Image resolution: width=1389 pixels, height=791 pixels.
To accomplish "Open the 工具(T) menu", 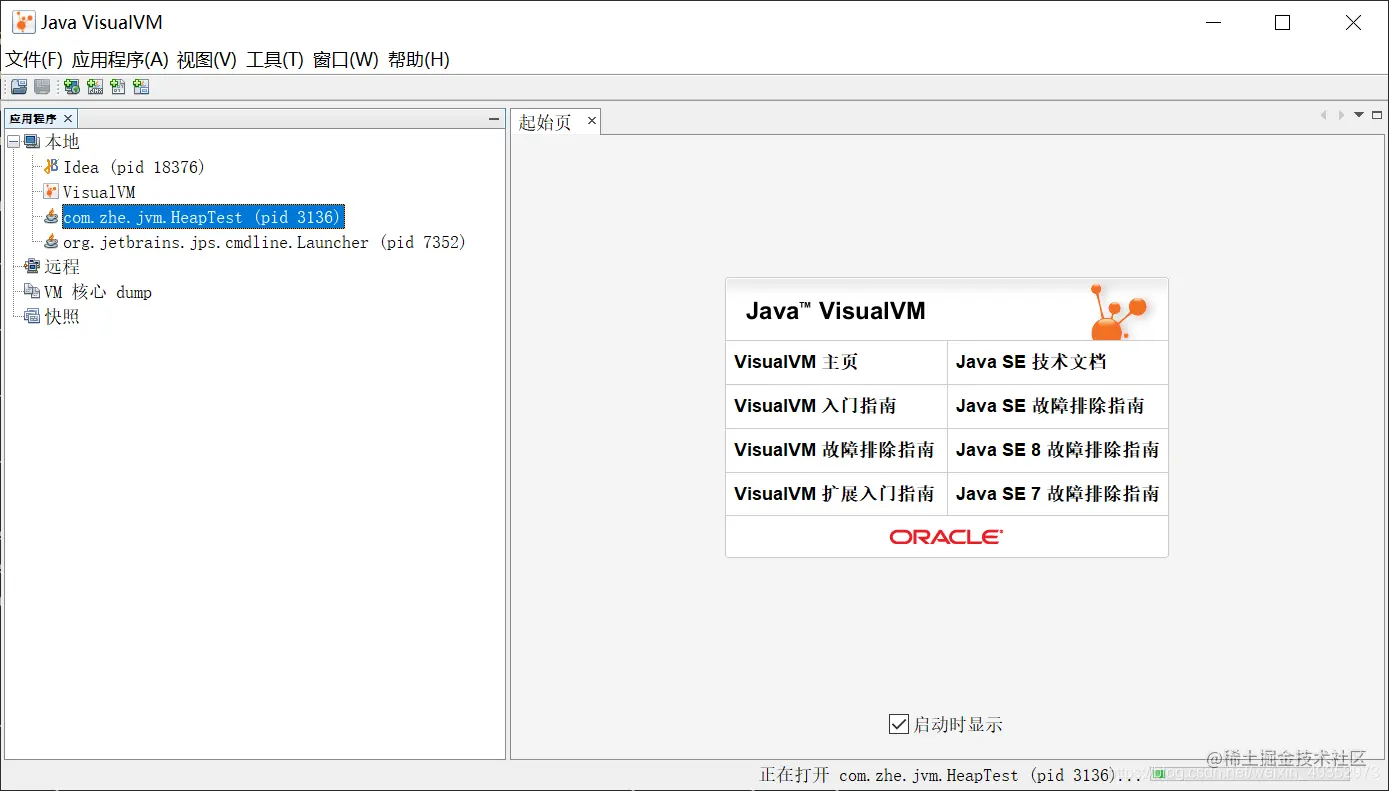I will pos(275,60).
